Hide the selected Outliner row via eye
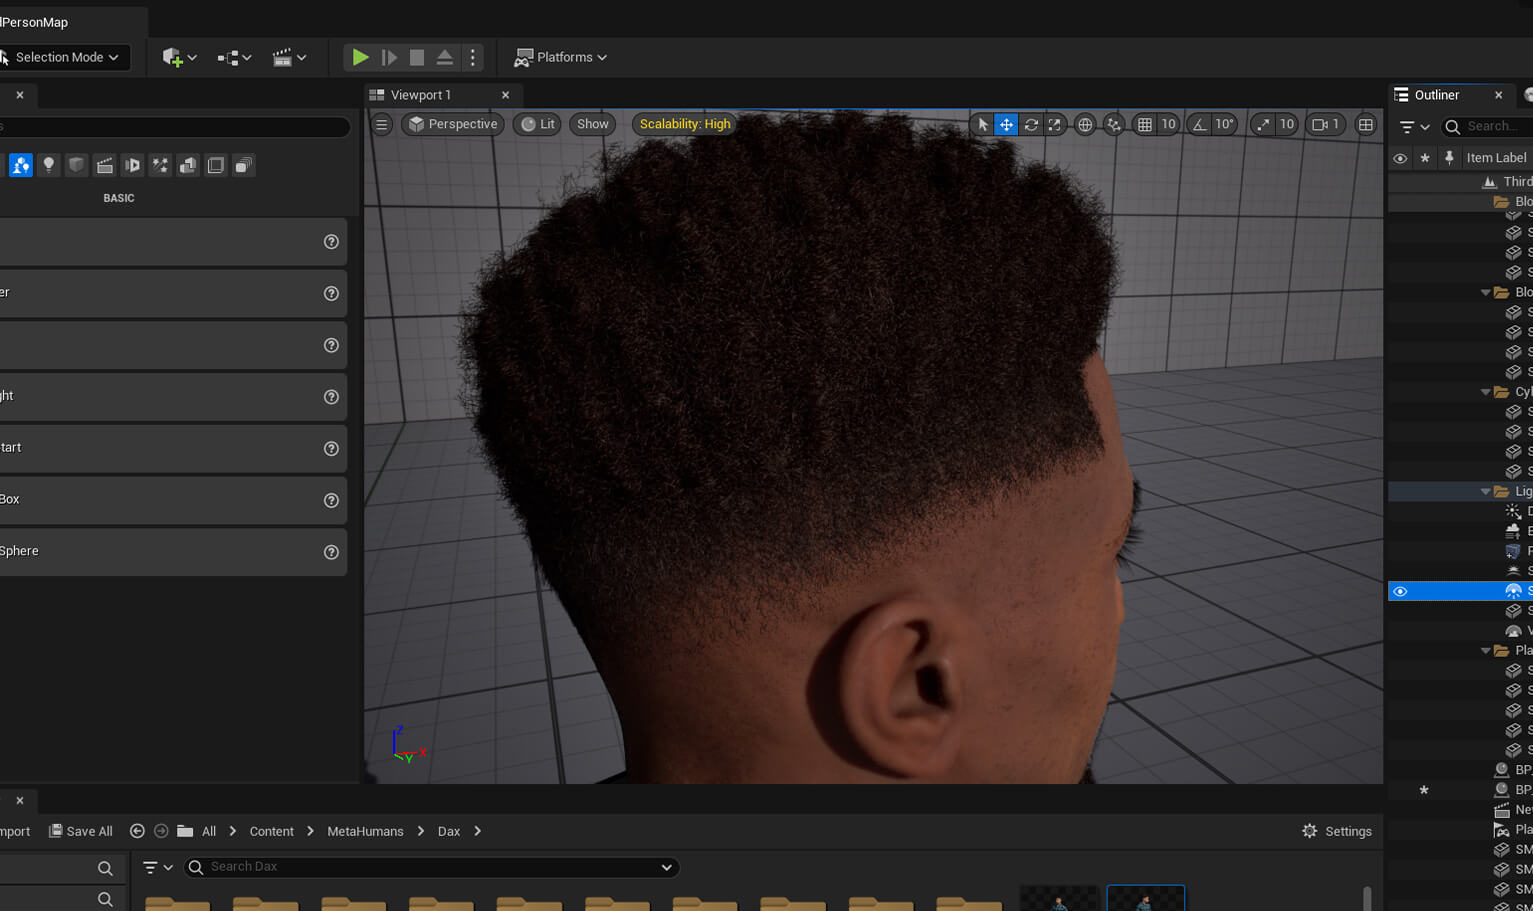Screen dimensions: 1533x911 [x=1400, y=591]
